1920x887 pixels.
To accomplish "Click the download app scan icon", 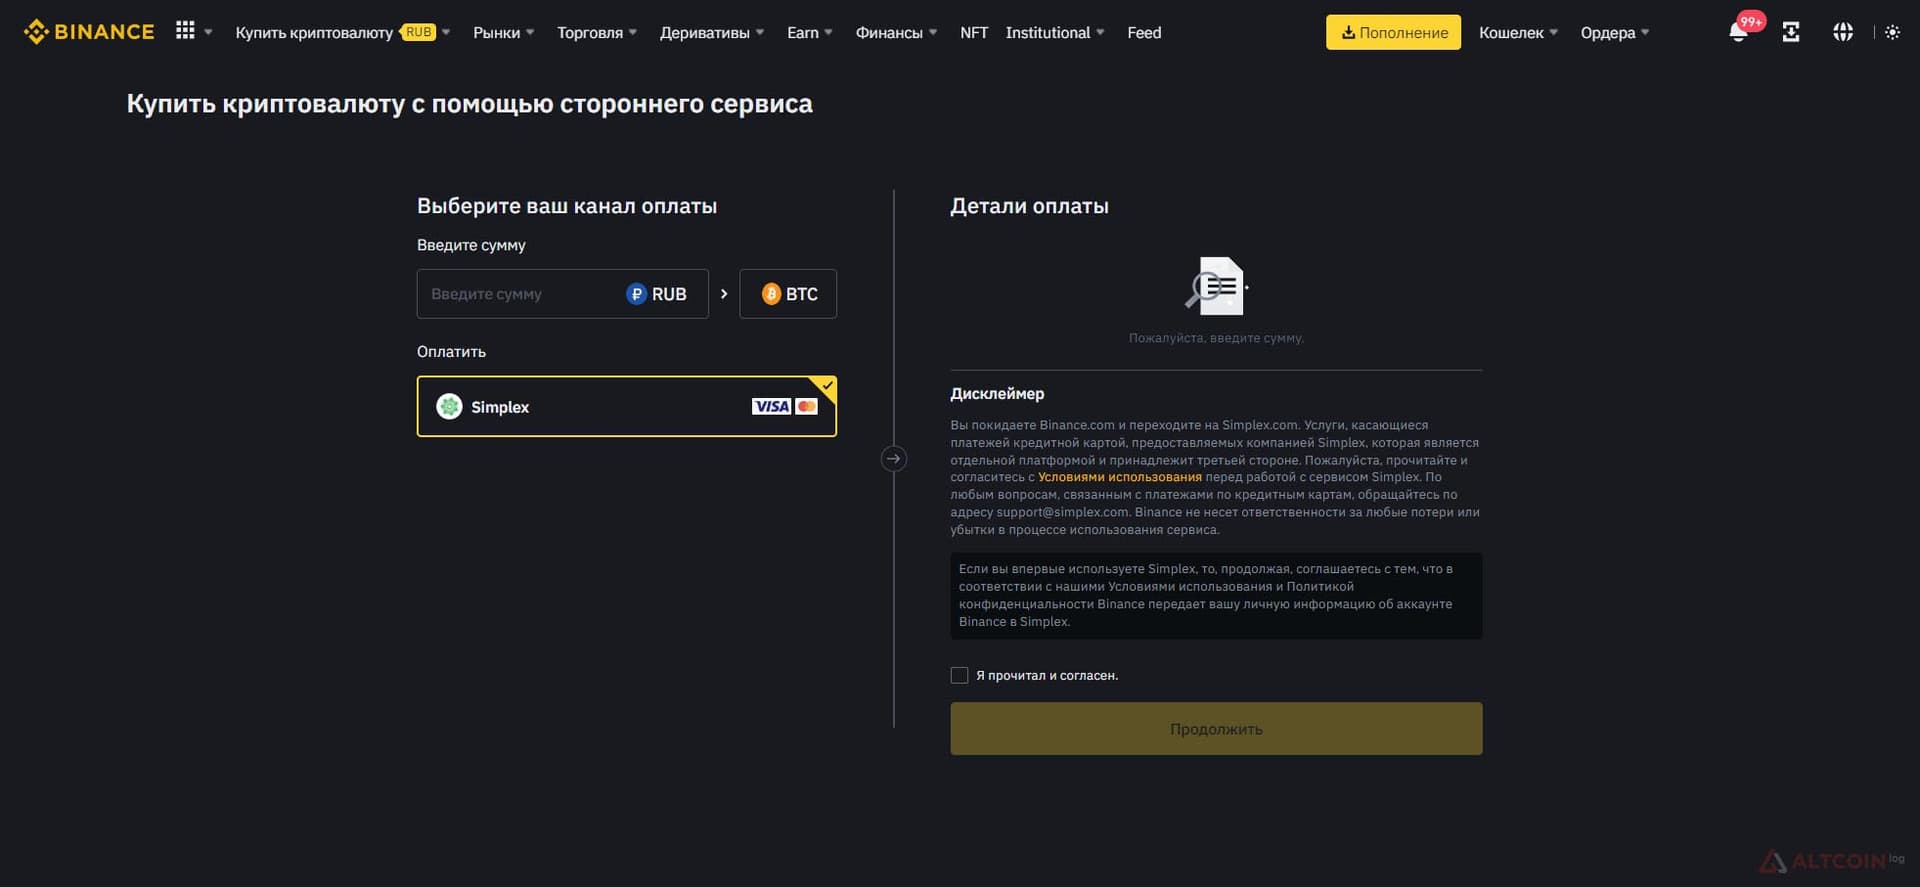I will point(1791,32).
